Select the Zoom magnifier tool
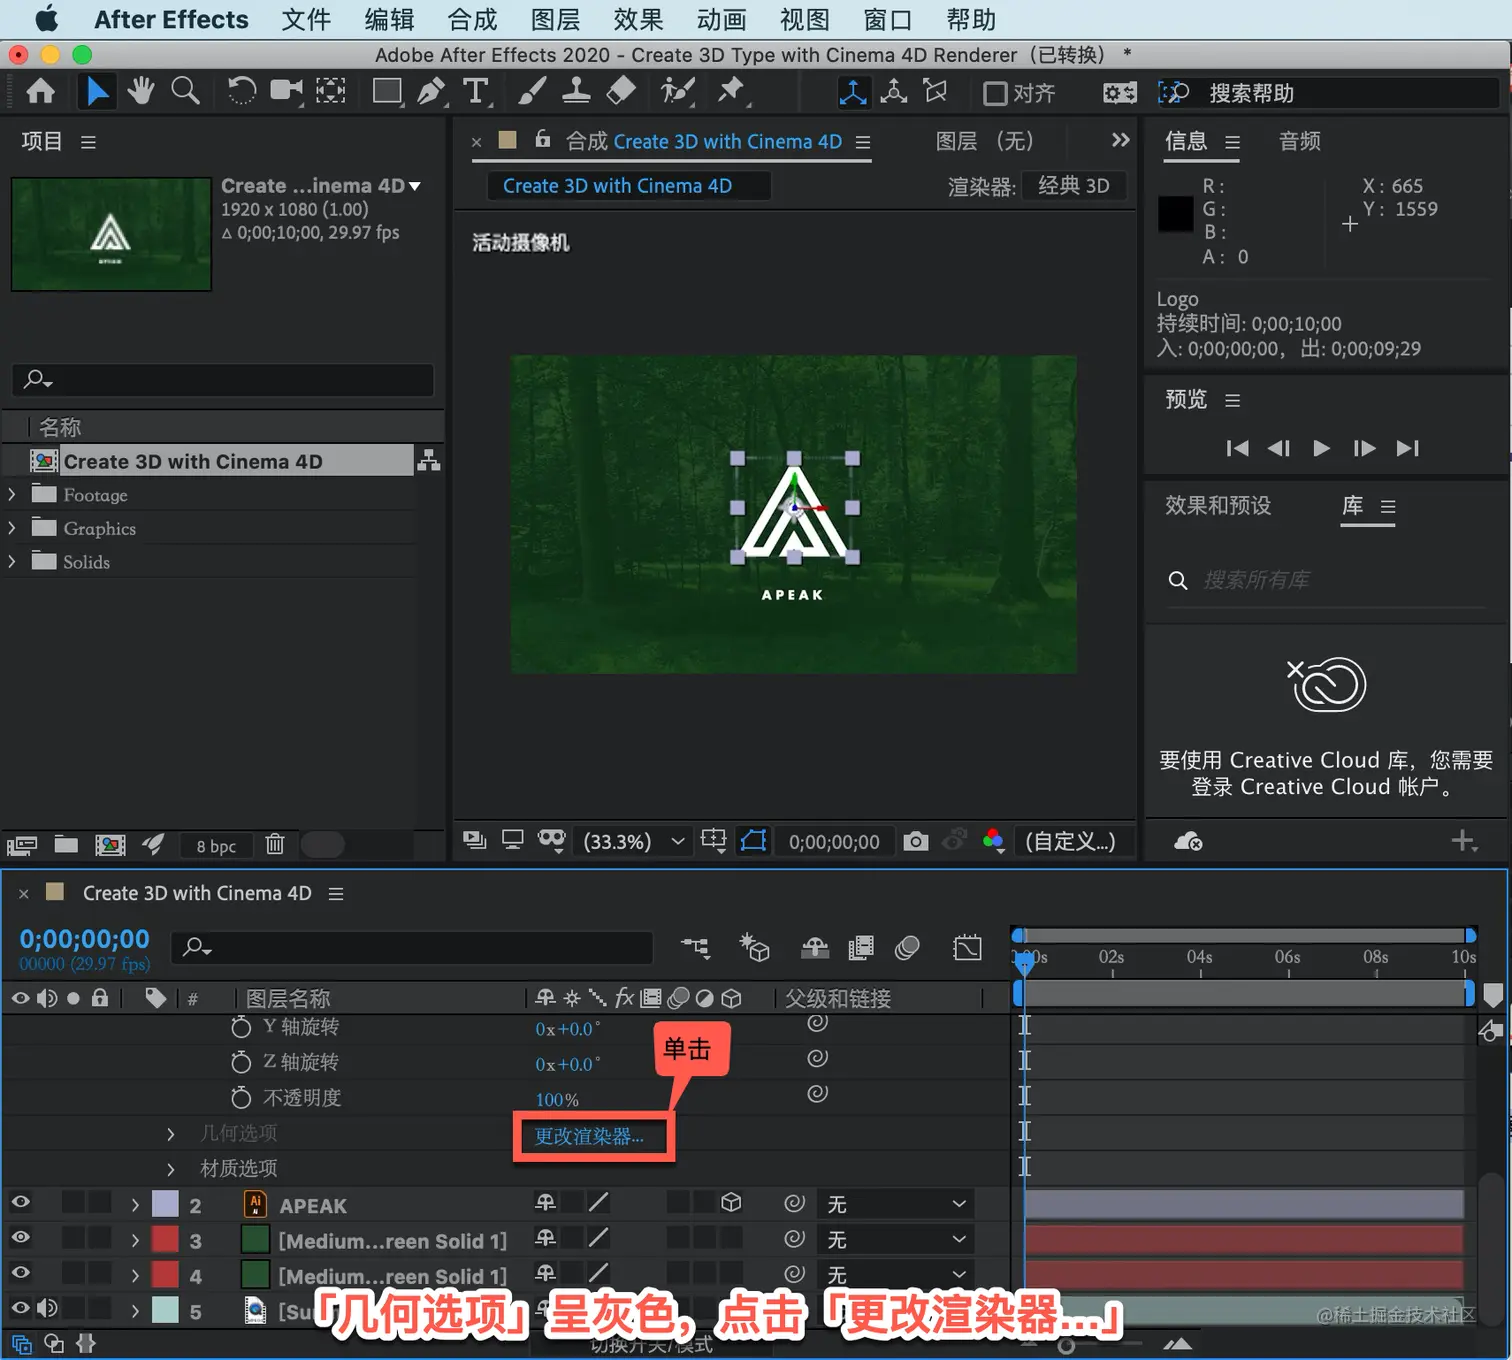Image resolution: width=1512 pixels, height=1360 pixels. click(185, 92)
